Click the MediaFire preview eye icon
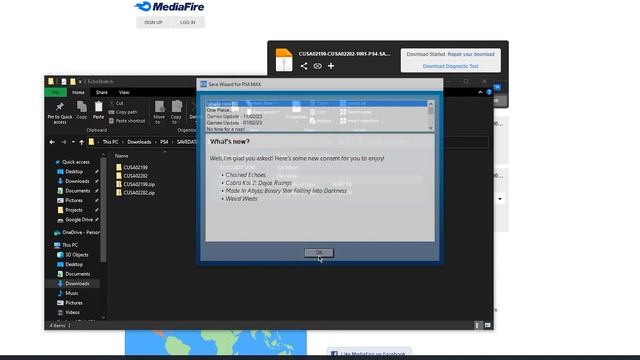 pyautogui.click(x=318, y=66)
